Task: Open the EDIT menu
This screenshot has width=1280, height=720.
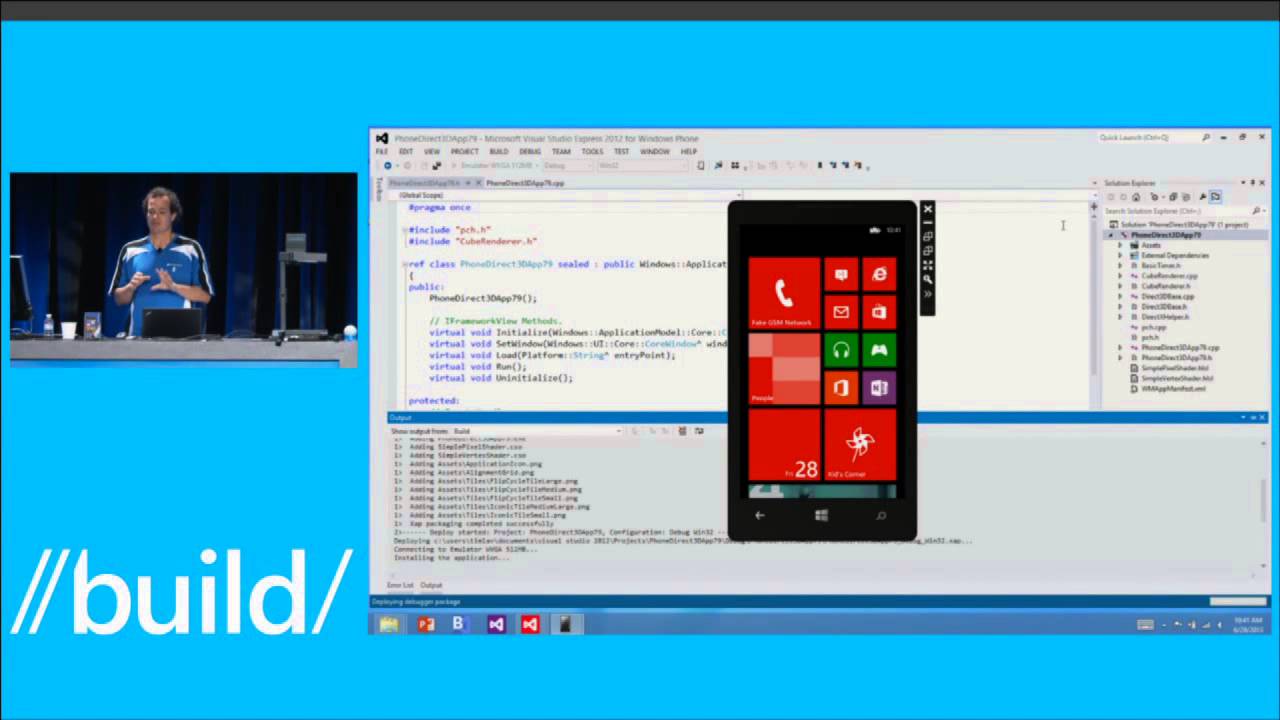Action: click(x=406, y=152)
